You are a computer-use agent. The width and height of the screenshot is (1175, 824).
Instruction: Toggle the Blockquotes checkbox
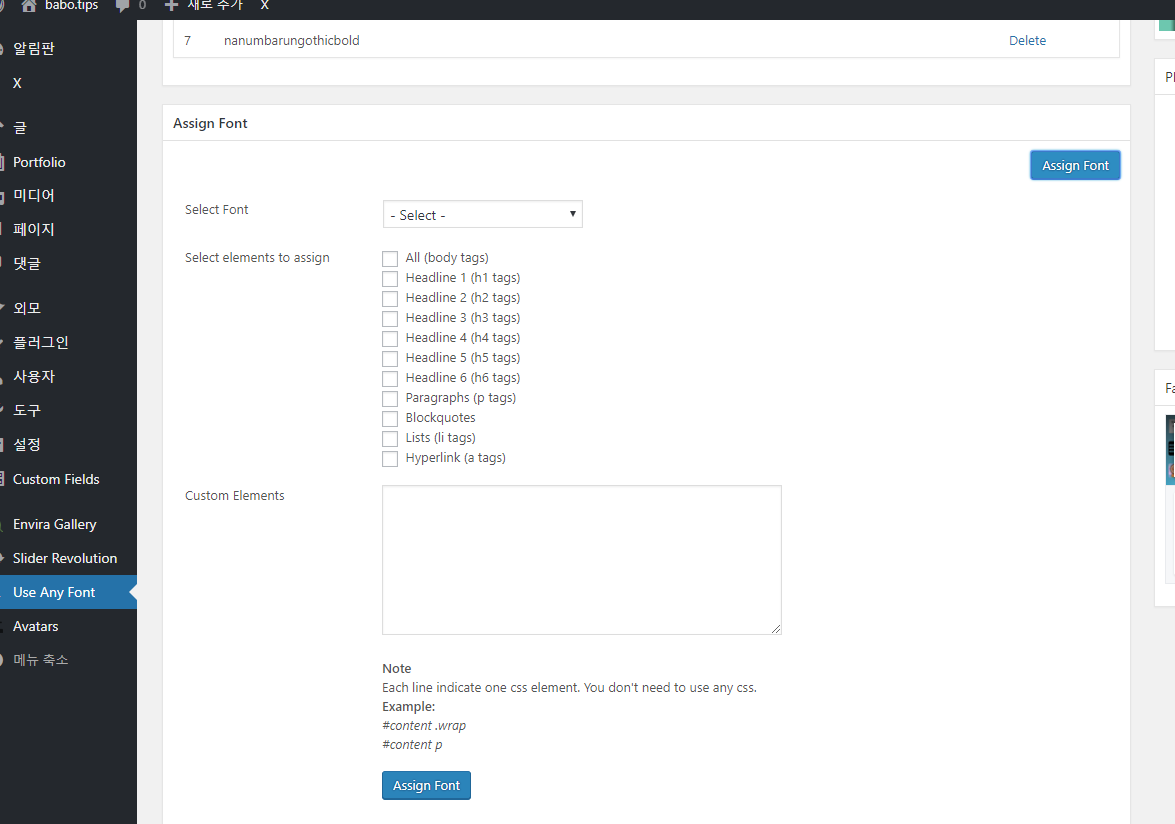[390, 419]
